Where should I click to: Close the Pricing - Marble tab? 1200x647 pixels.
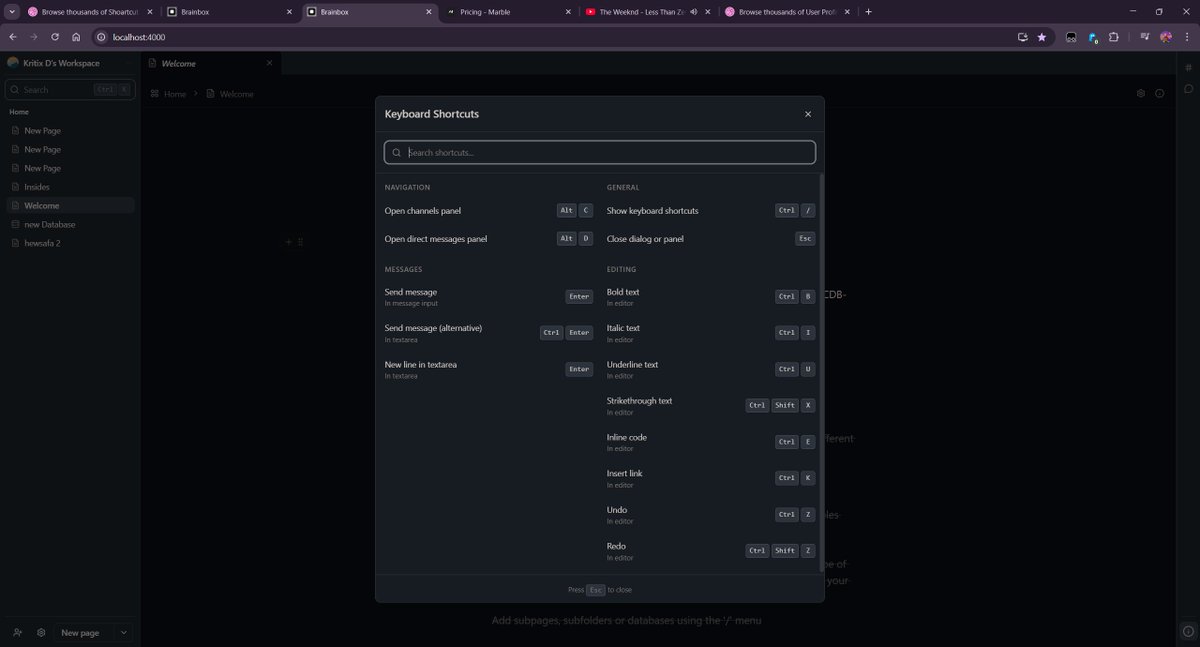tap(569, 12)
